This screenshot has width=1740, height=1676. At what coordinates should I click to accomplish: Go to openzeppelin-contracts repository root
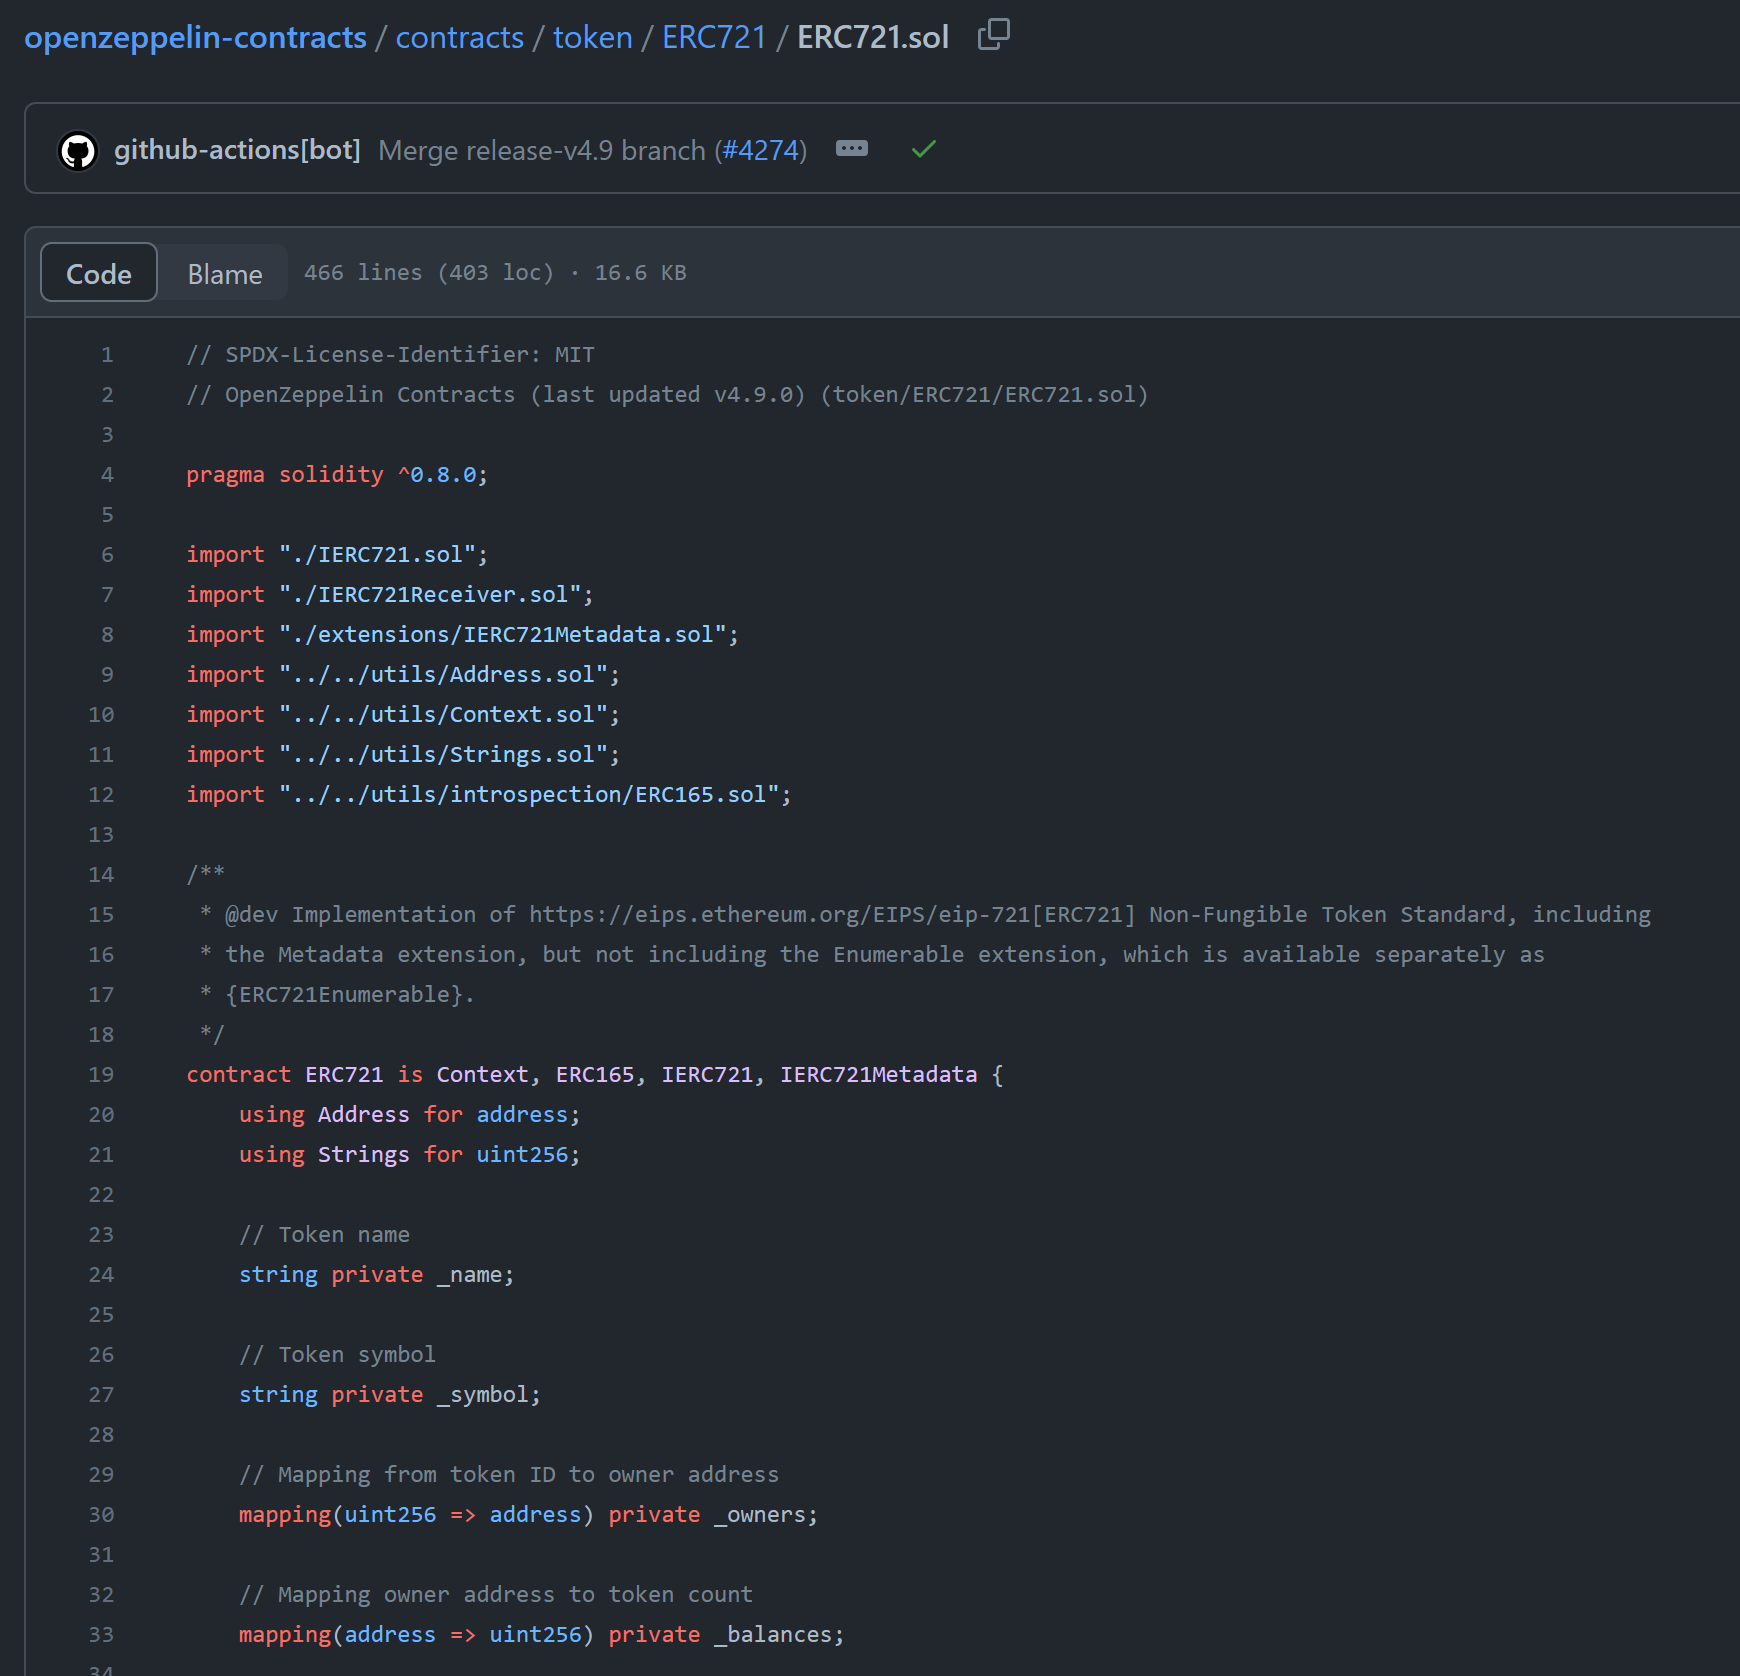195,37
